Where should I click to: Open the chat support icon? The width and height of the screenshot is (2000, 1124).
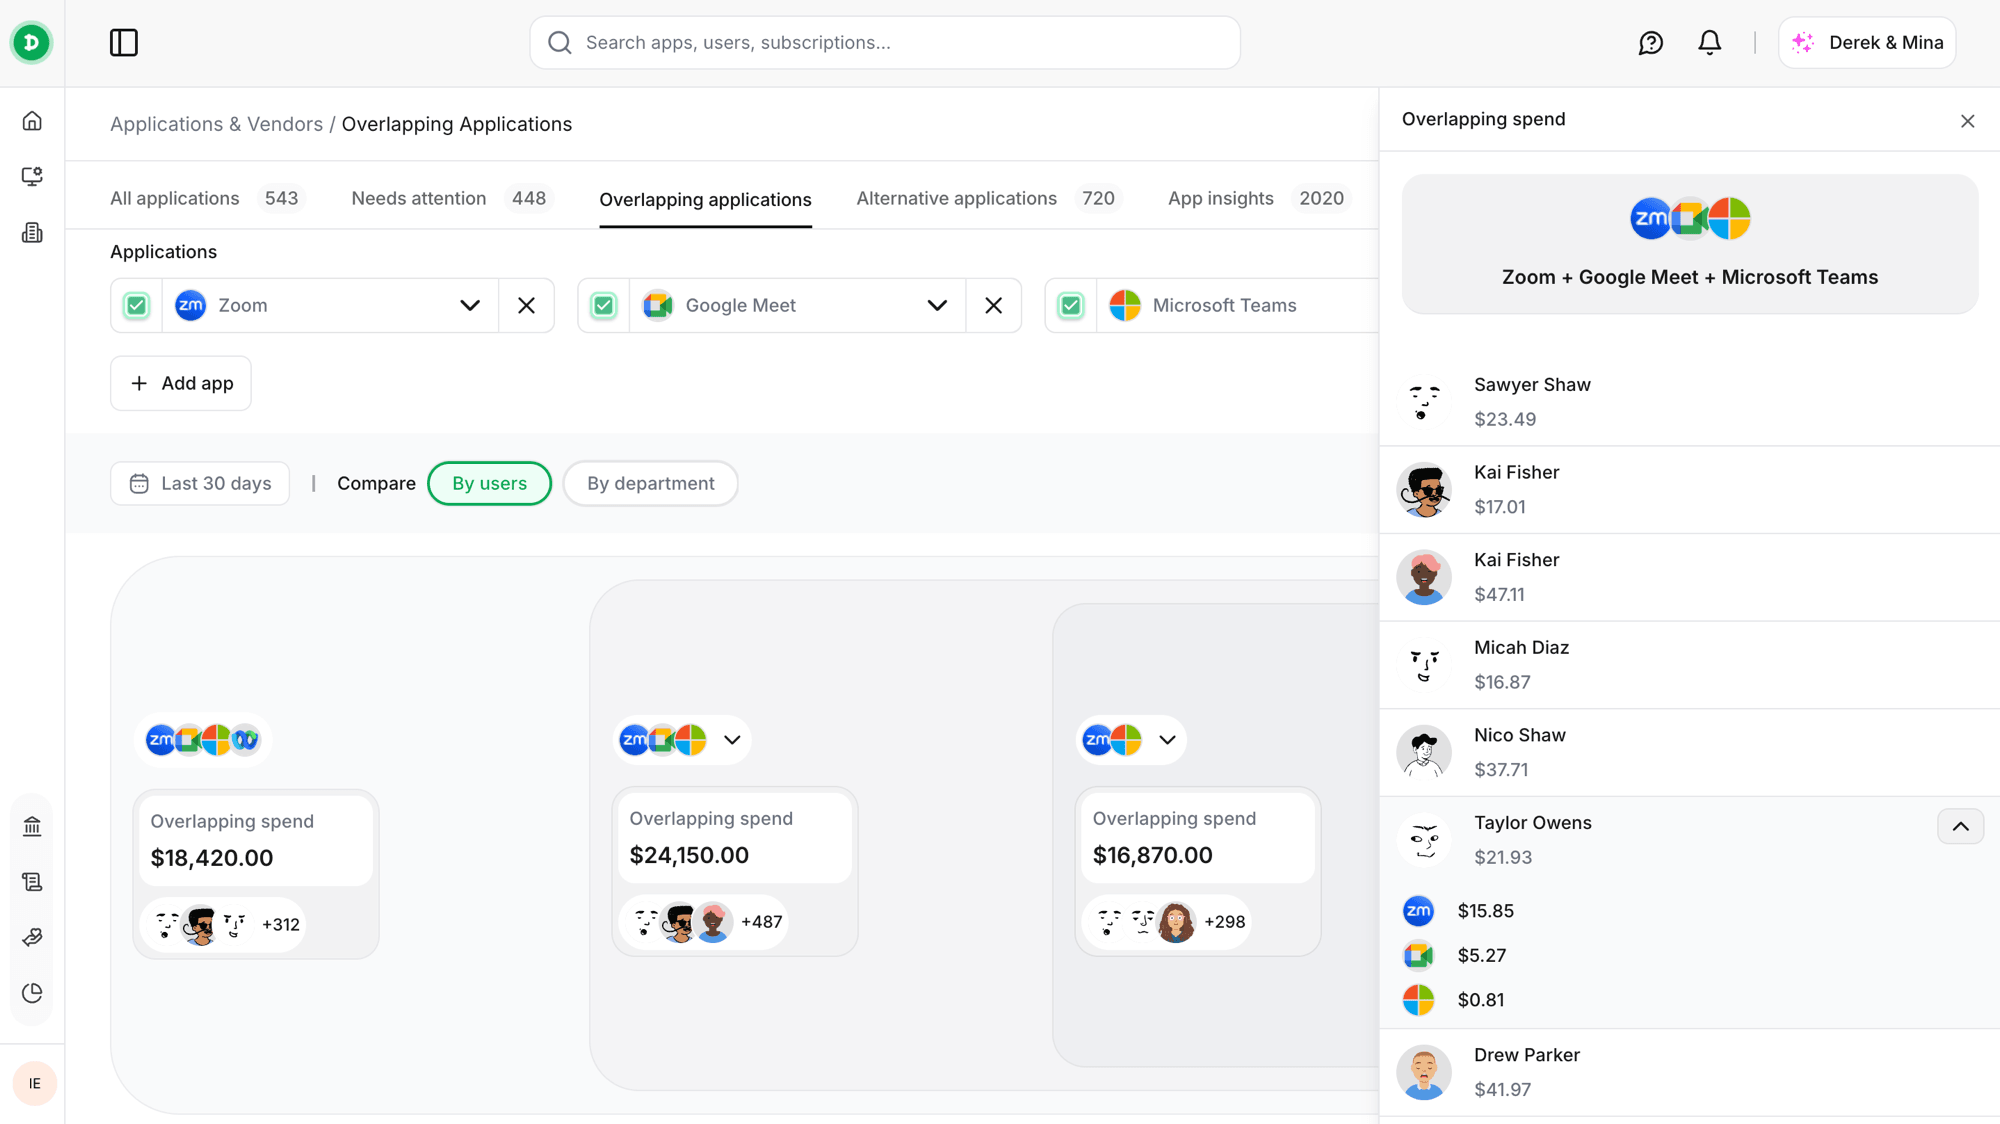(x=1651, y=43)
